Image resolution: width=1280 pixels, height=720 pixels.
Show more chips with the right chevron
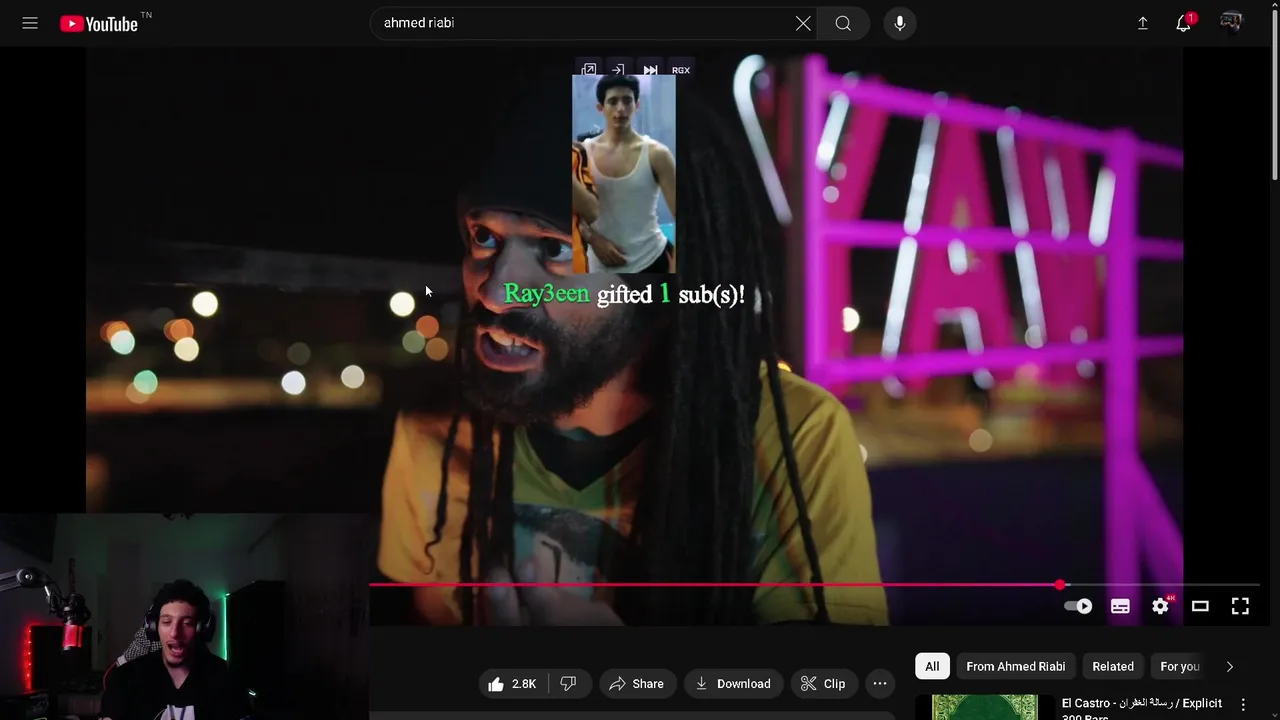click(x=1230, y=666)
